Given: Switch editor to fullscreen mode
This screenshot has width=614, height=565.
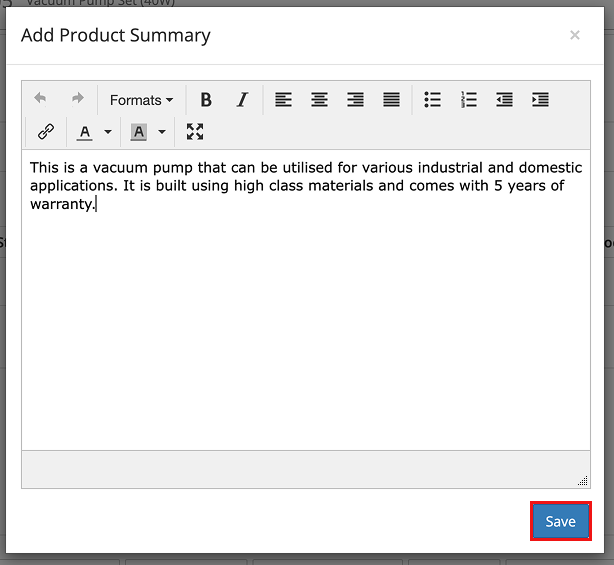Looking at the screenshot, I should point(195,132).
